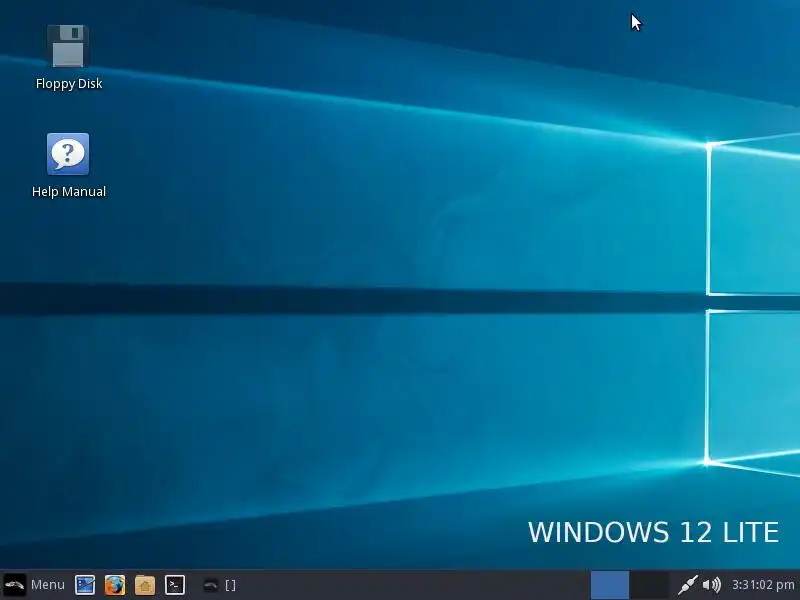Click the small dark bird icon beside the brackets
Screen dimensions: 800x600
pos(210,585)
